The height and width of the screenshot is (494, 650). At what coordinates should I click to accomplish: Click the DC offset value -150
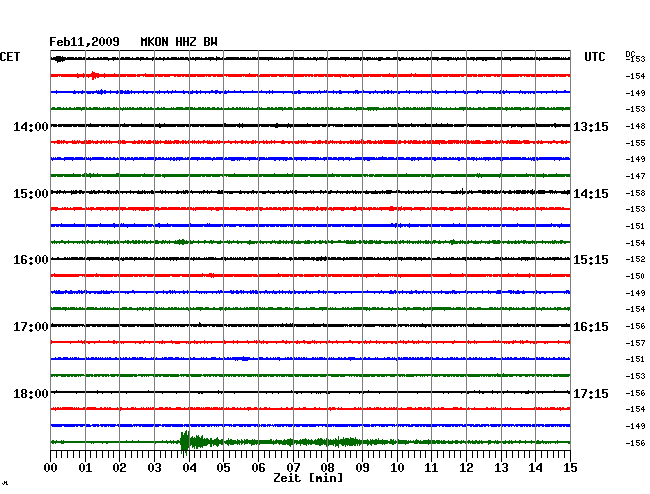tap(635, 276)
